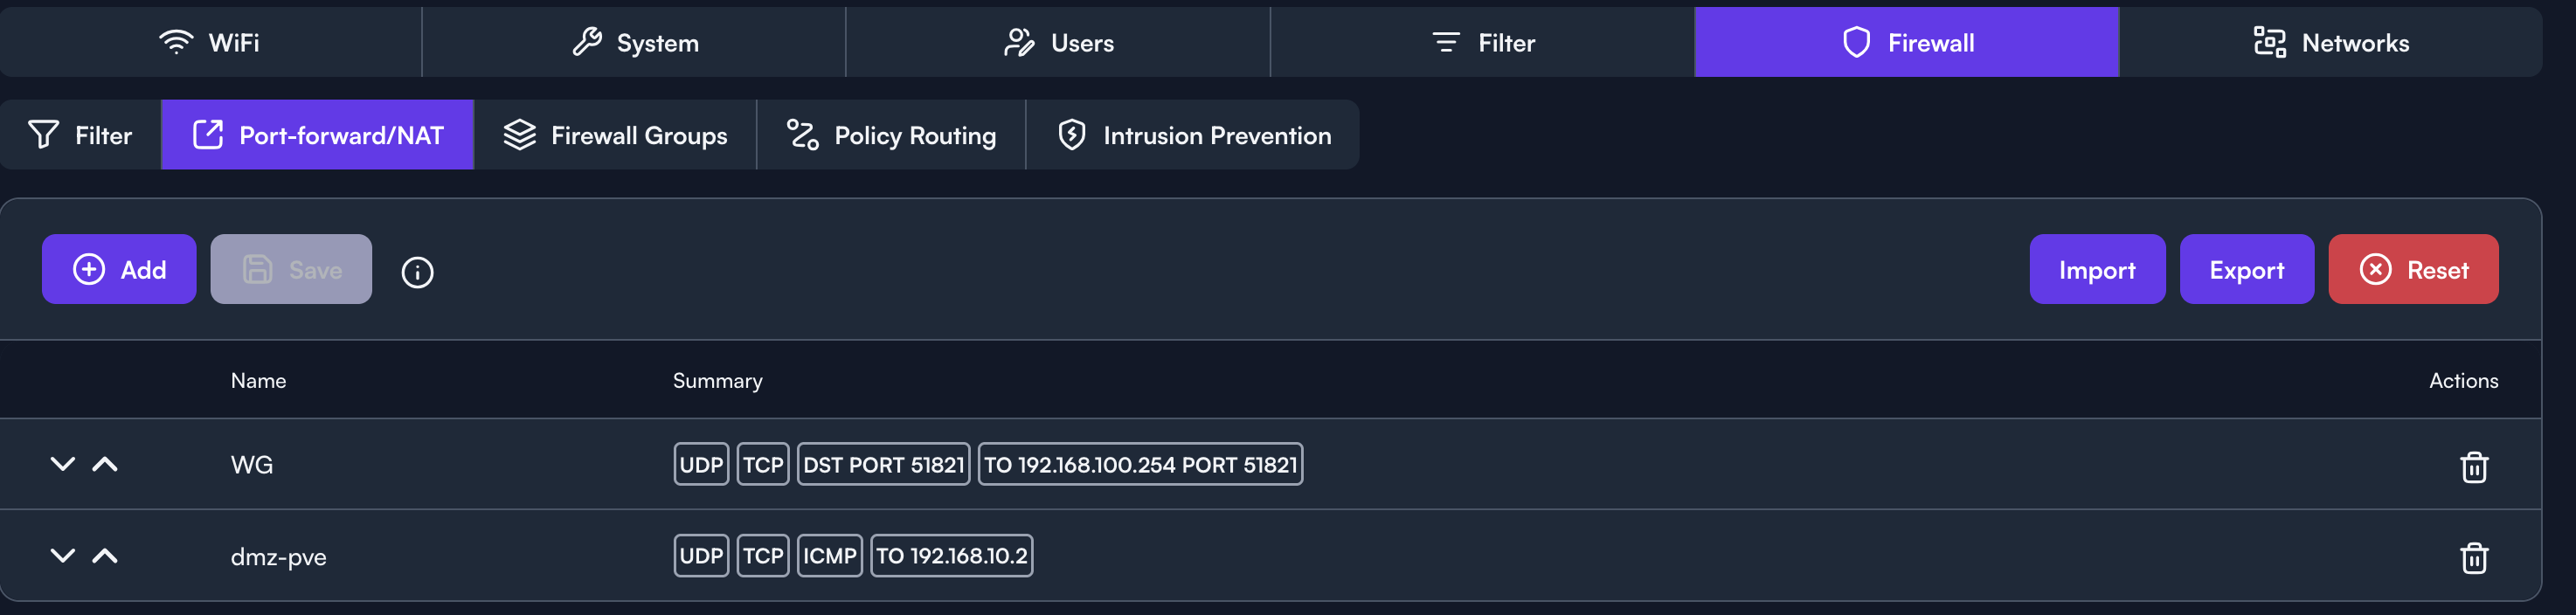
Task: Open the WiFi tab
Action: coord(210,42)
